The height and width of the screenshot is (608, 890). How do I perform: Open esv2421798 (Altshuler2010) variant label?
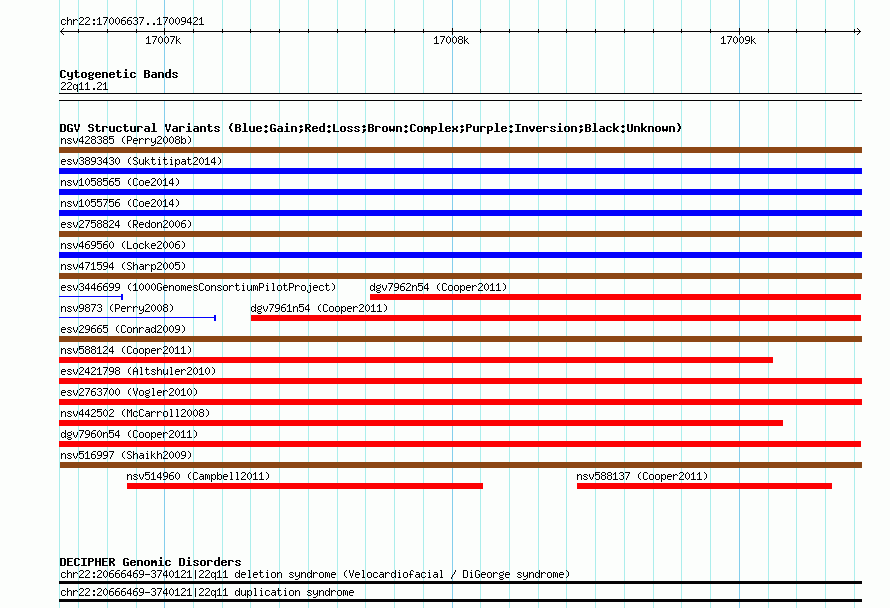[138, 371]
